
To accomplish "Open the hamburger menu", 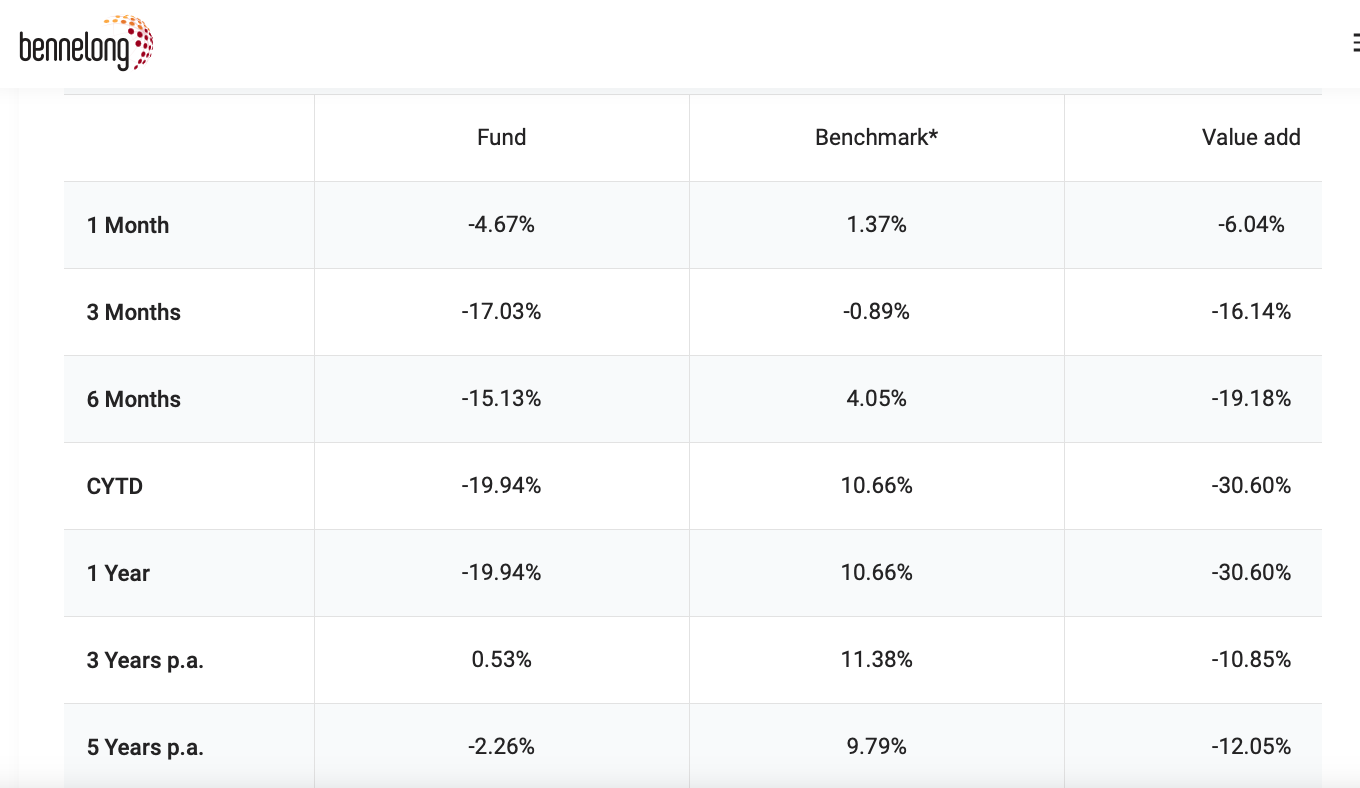I will pos(1355,43).
